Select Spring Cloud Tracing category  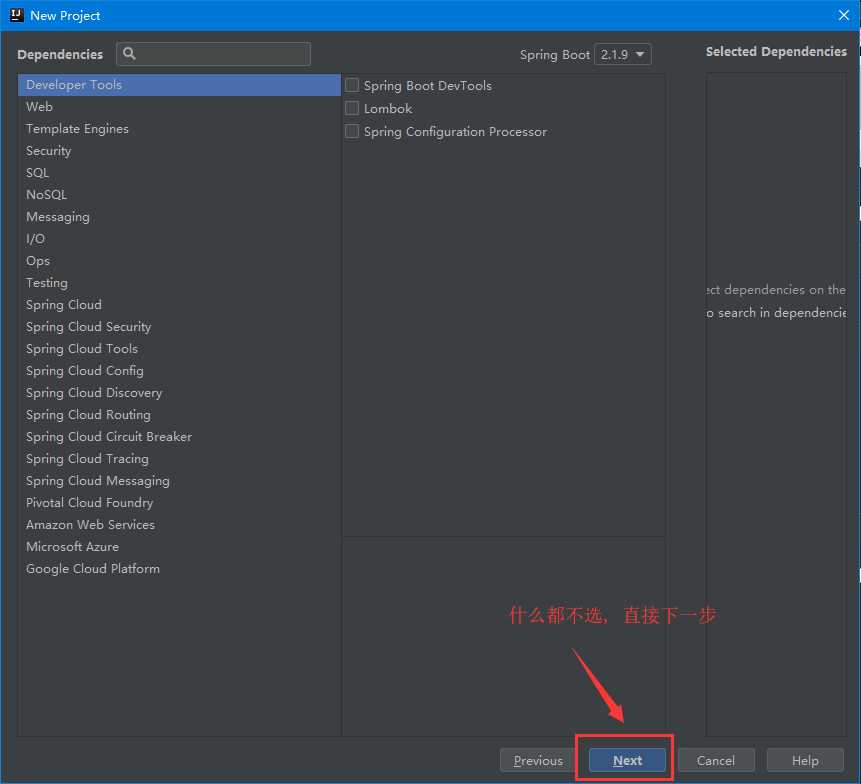click(x=180, y=458)
